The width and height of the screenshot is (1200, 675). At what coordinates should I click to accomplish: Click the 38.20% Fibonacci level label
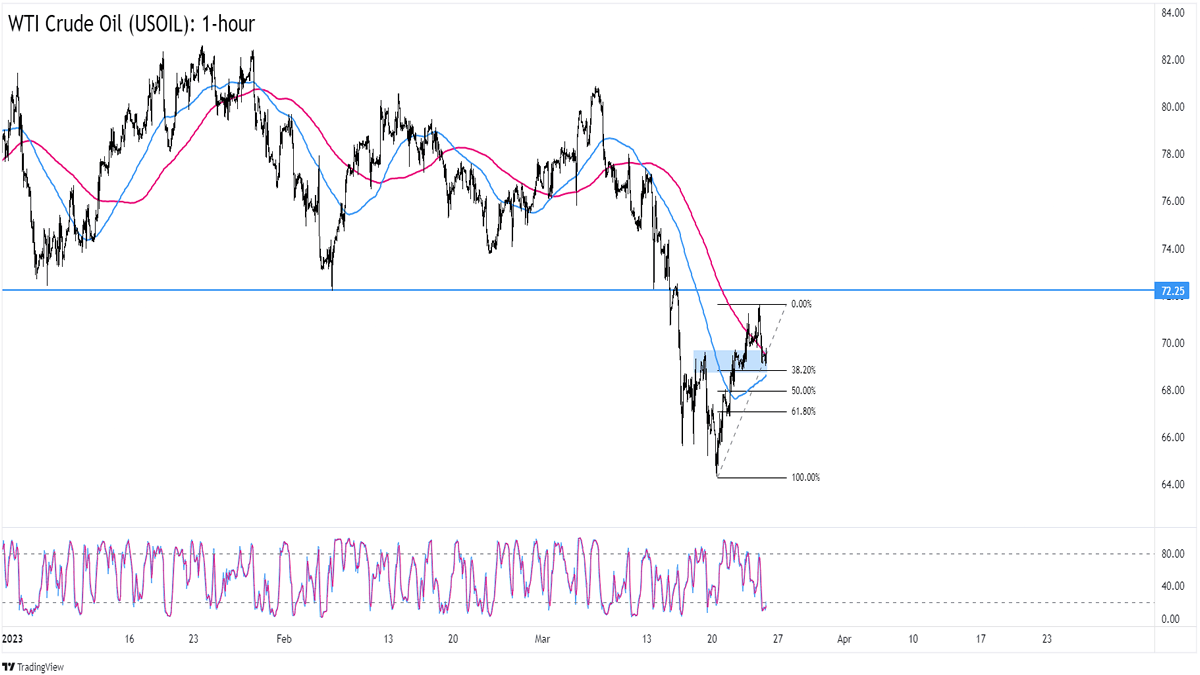(x=803, y=370)
